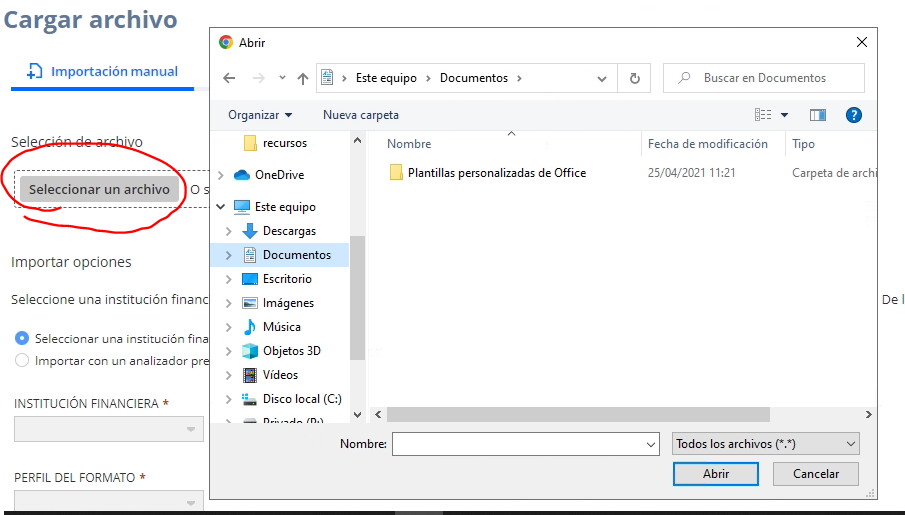
Task: Toggle the preview pane icon
Action: (818, 115)
